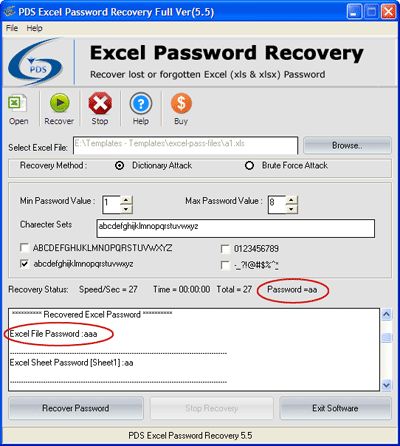Click the orange Buy dollar icon
Image resolution: width=400 pixels, height=446 pixels.
point(181,103)
